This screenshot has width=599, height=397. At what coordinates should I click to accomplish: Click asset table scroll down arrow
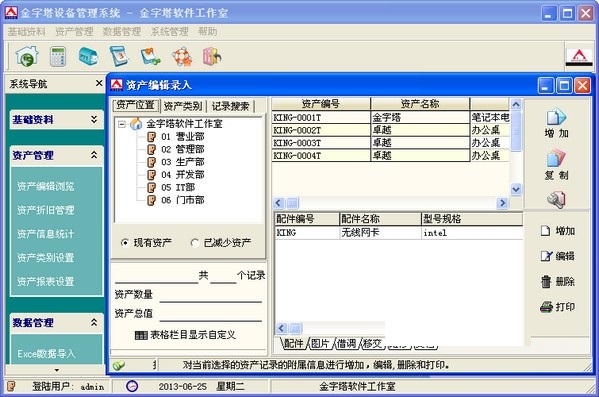click(516, 189)
